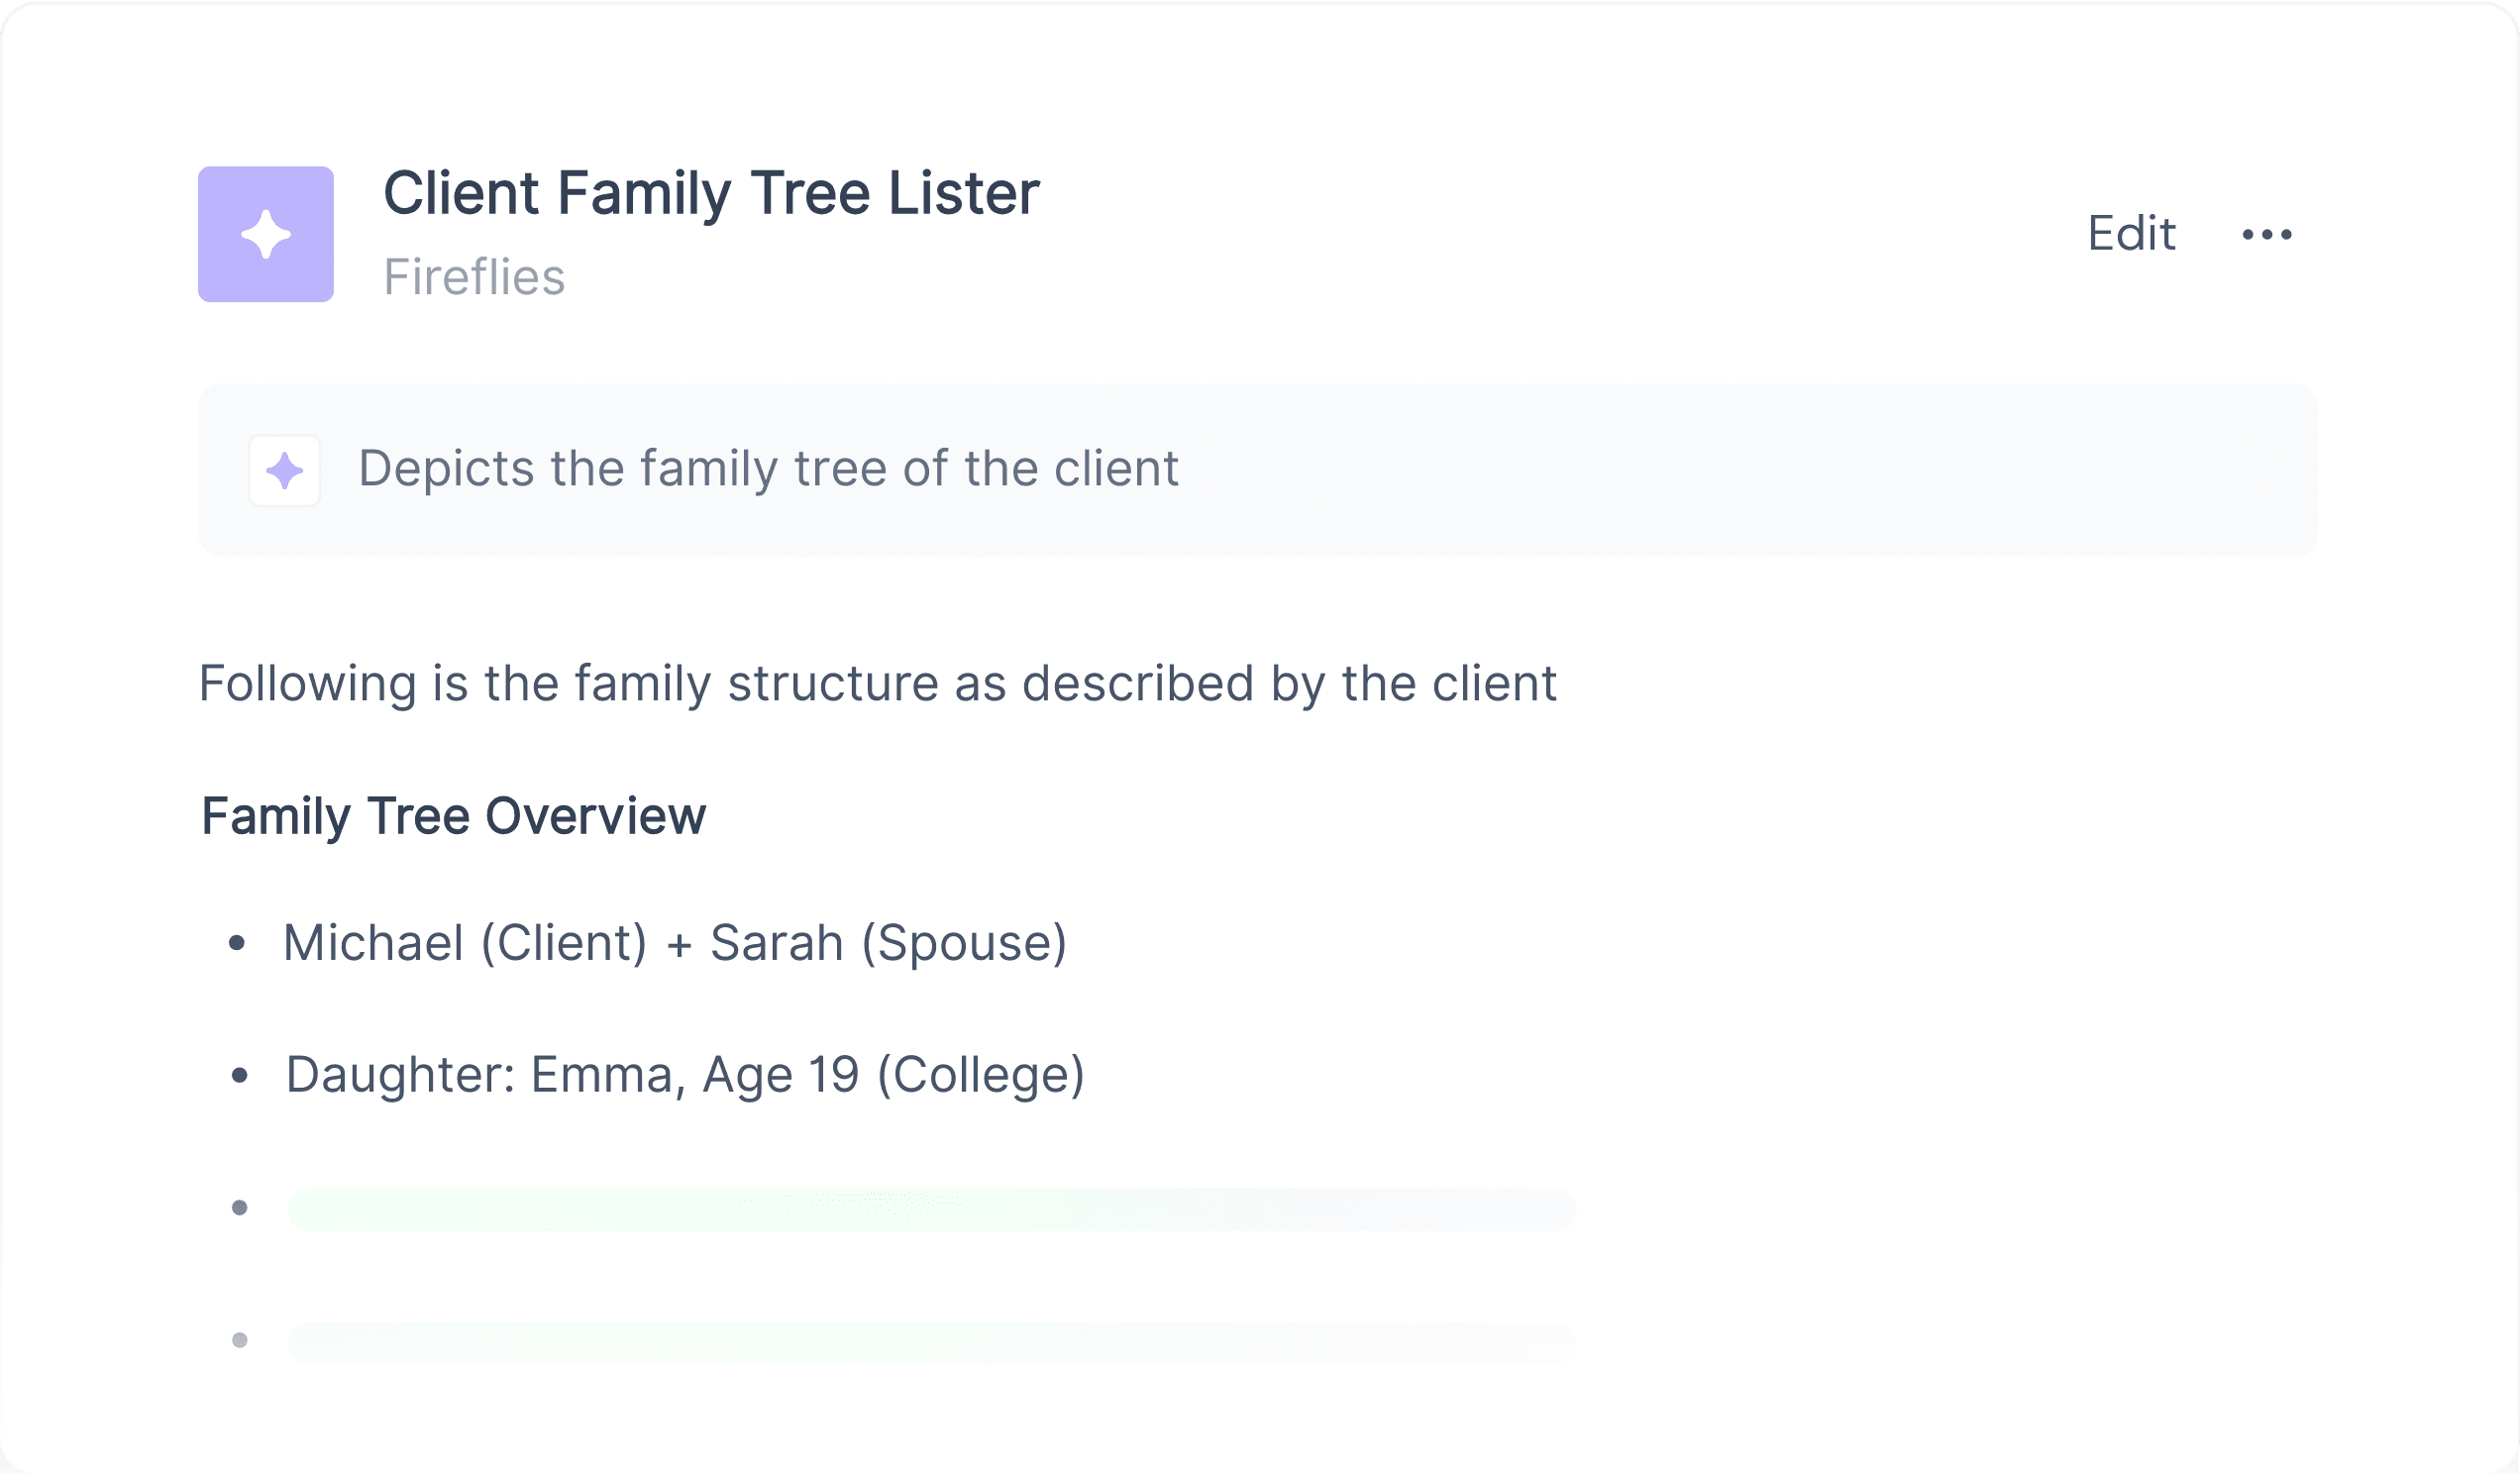Click the small sparkle icon beside description
Viewport: 2520px width, 1474px height.
point(285,470)
